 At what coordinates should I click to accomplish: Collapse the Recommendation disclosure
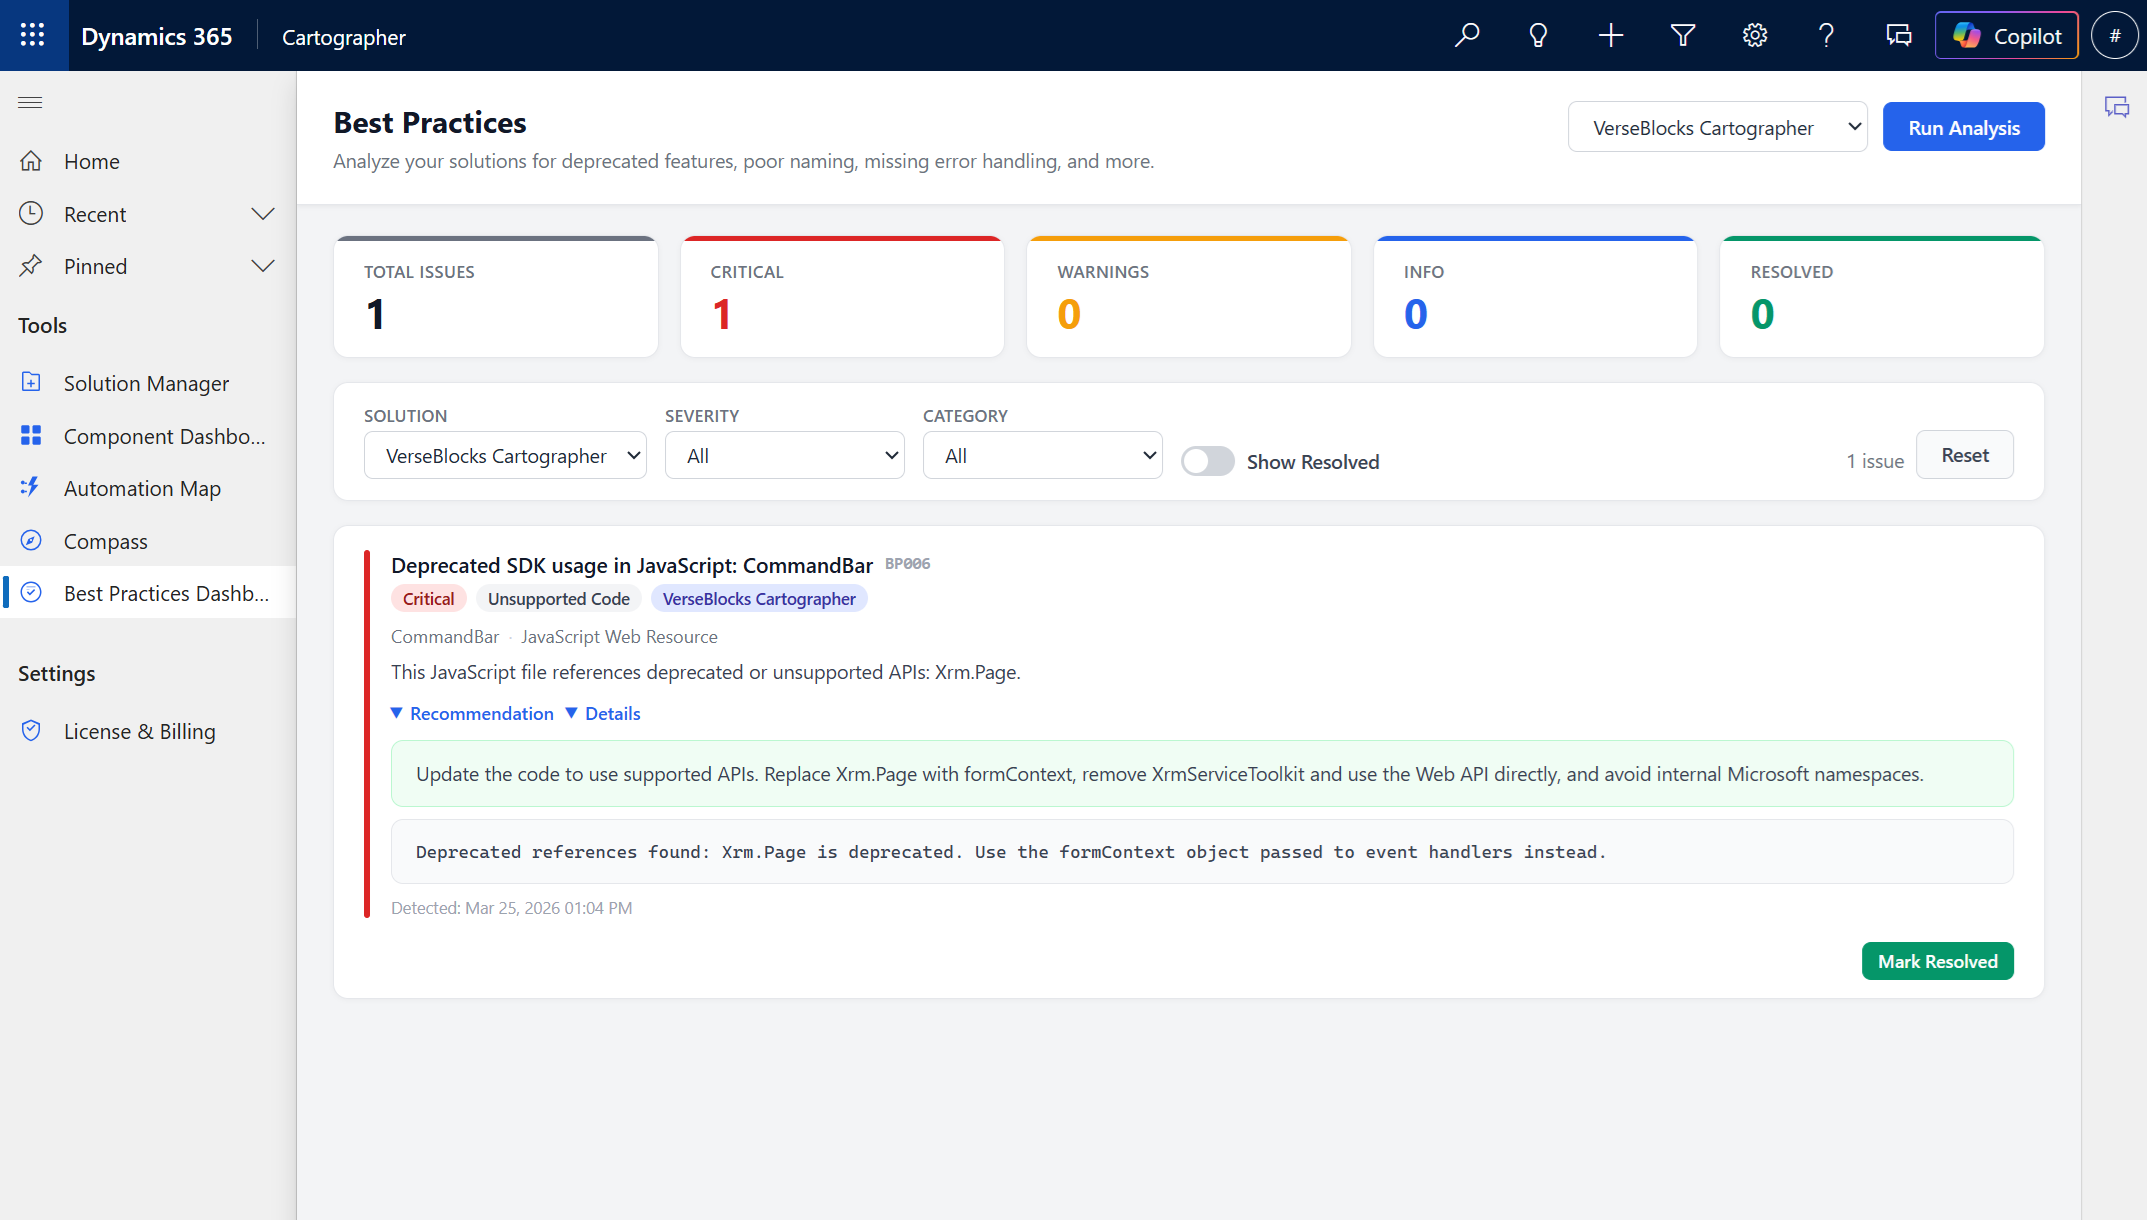tap(472, 713)
